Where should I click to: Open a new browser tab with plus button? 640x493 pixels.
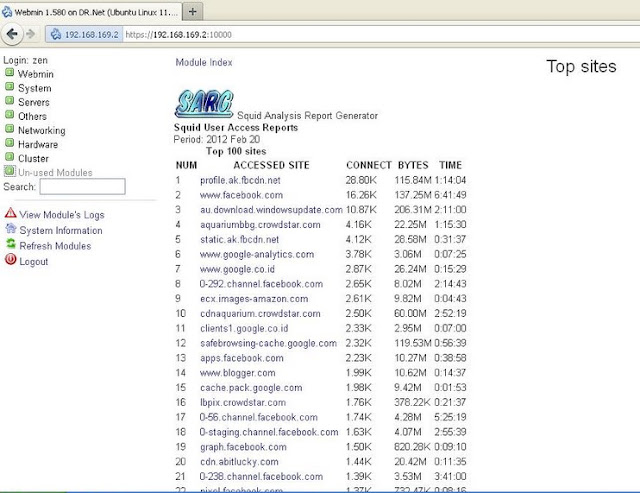(193, 12)
